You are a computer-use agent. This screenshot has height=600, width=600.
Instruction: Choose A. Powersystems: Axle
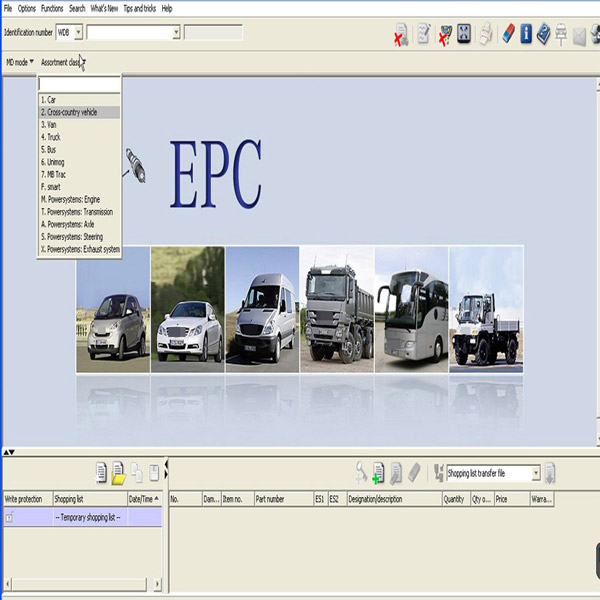[x=79, y=224]
